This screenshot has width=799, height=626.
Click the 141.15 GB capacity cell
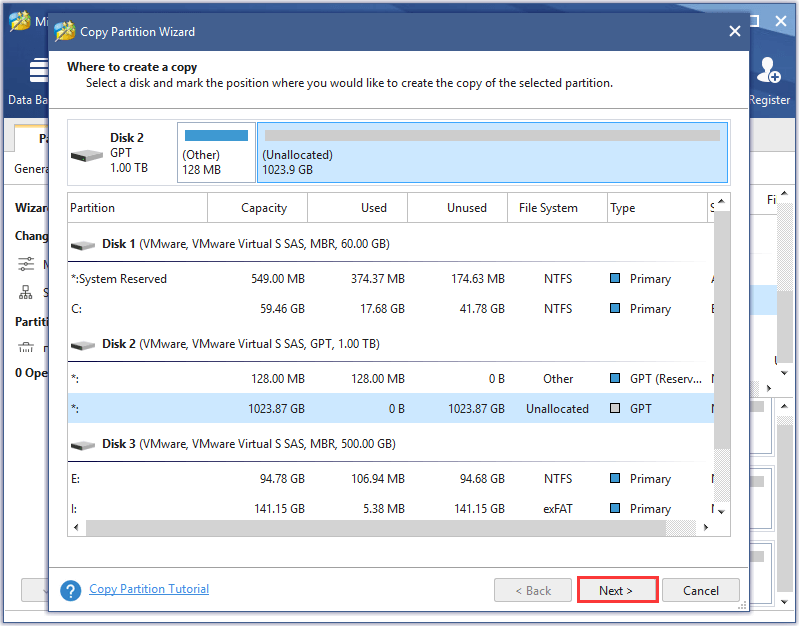(279, 509)
